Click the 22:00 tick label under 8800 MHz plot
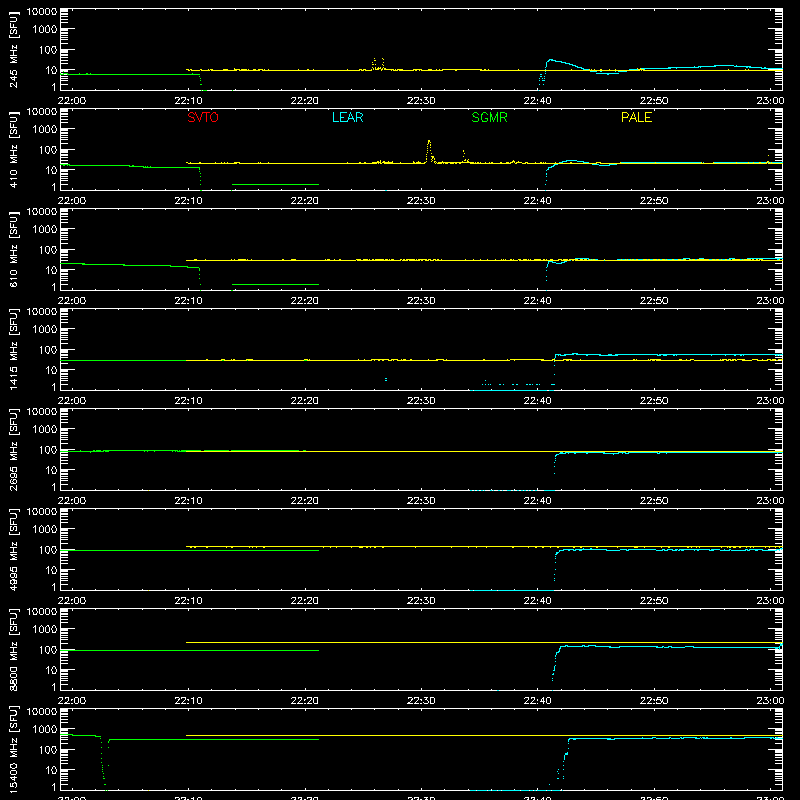The height and width of the screenshot is (800, 800). click(72, 701)
